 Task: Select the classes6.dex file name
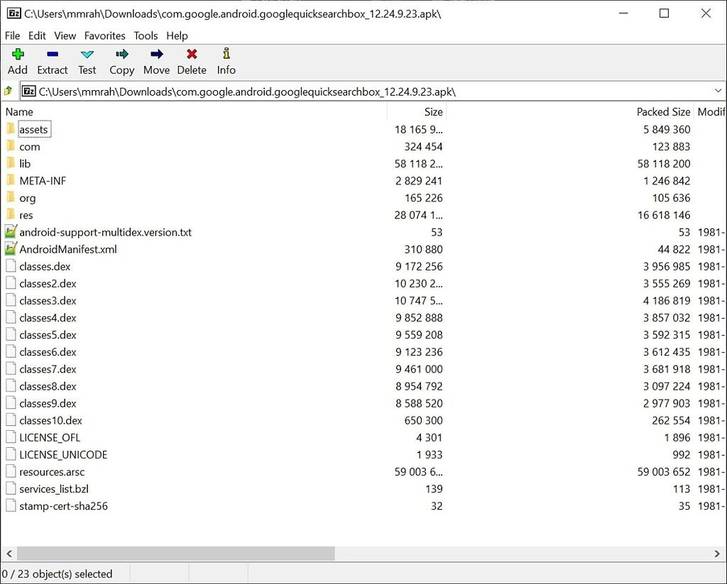[x=48, y=352]
